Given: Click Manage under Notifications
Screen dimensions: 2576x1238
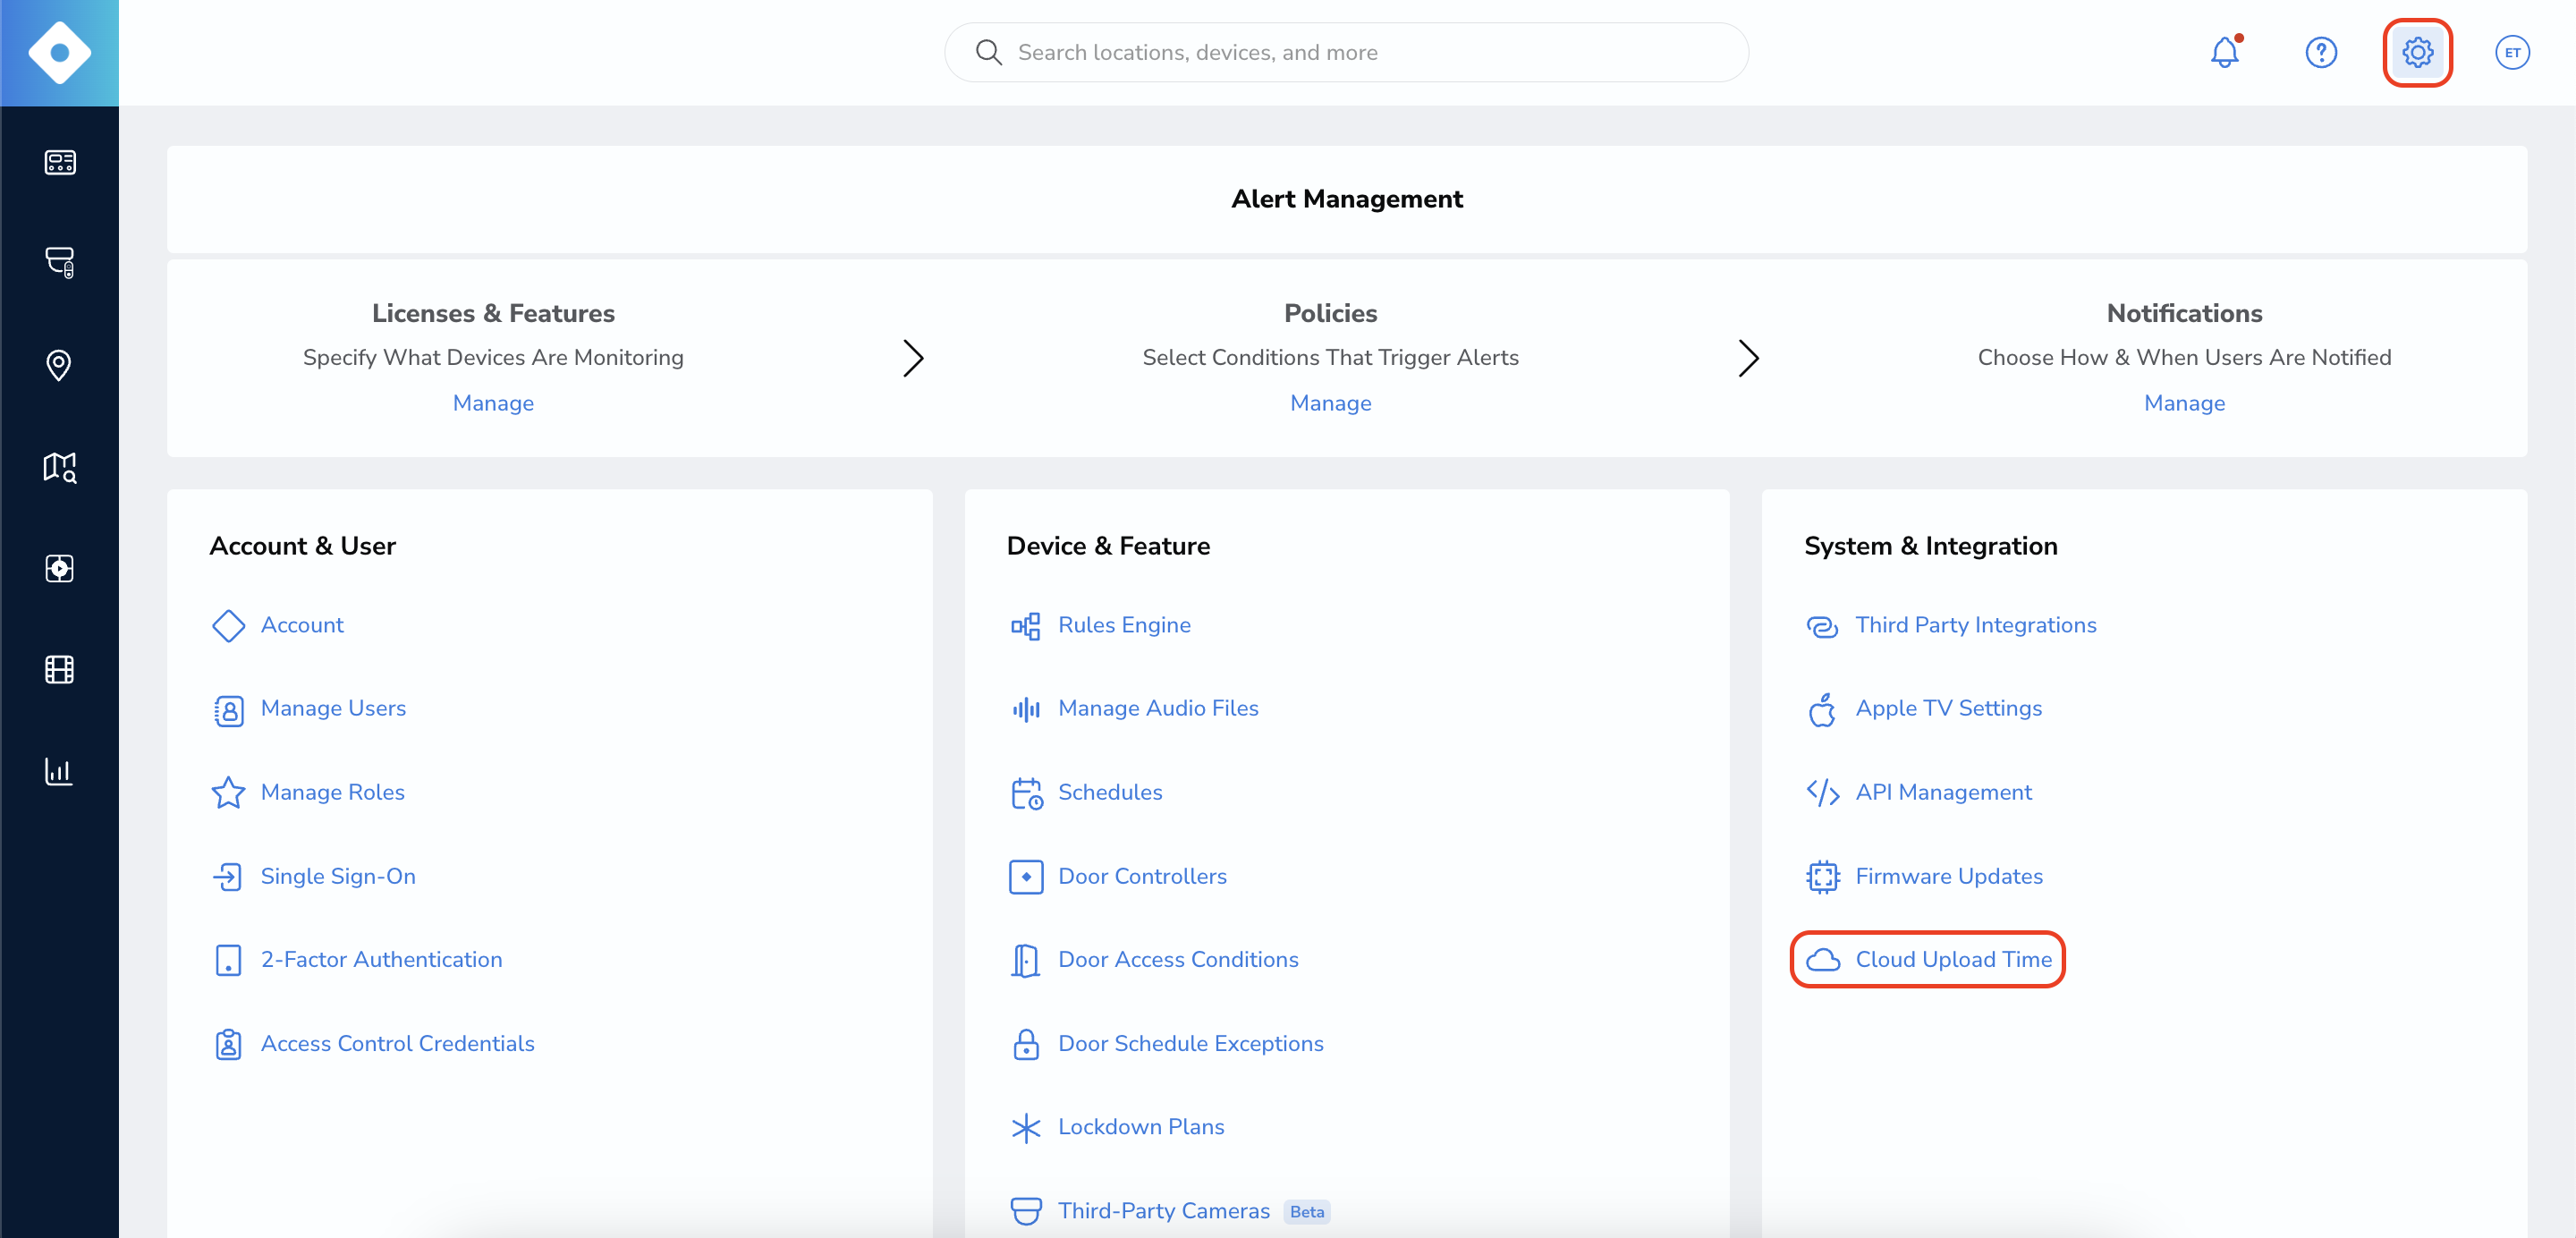Looking at the screenshot, I should tap(2184, 403).
